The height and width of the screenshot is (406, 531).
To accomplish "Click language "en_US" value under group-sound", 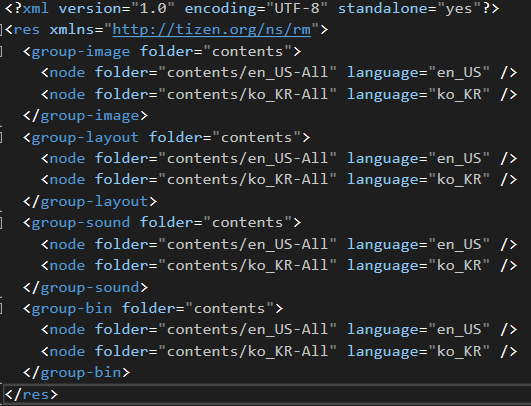I will (x=459, y=244).
